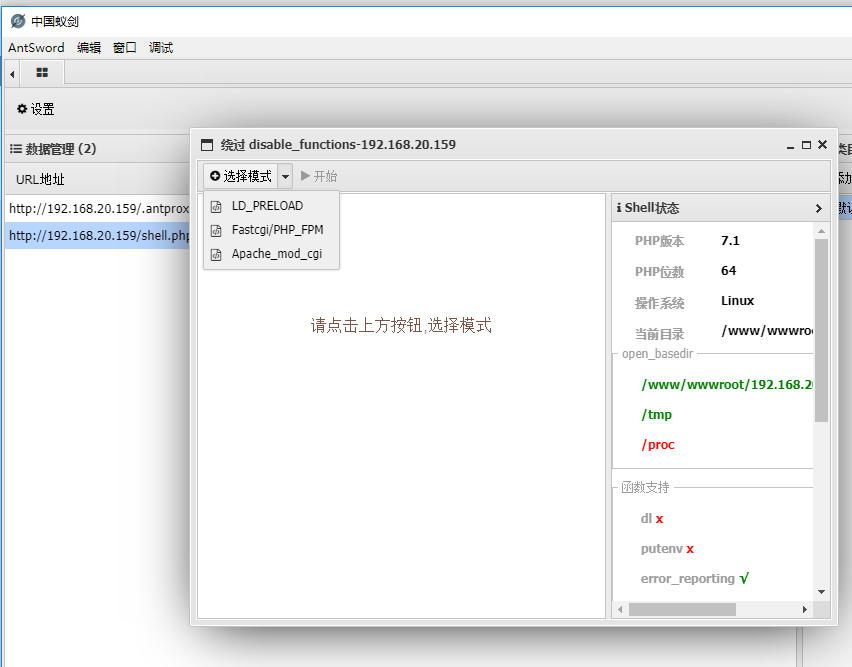This screenshot has height=667, width=852.
Task: Click the Shell状态 info icon
Action: (619, 208)
